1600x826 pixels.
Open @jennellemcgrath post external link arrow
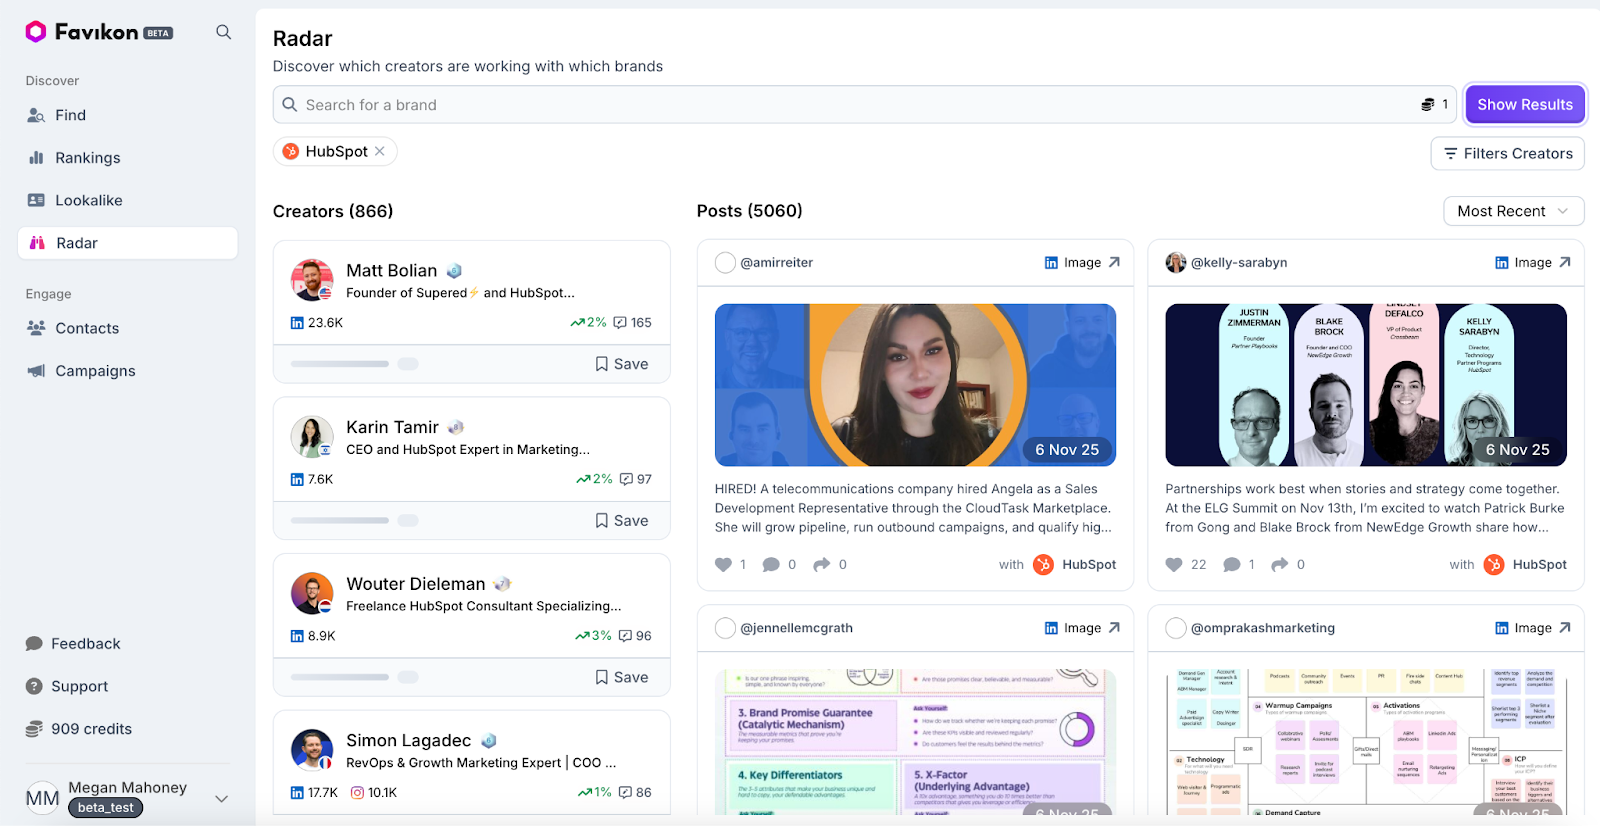[x=1114, y=628]
